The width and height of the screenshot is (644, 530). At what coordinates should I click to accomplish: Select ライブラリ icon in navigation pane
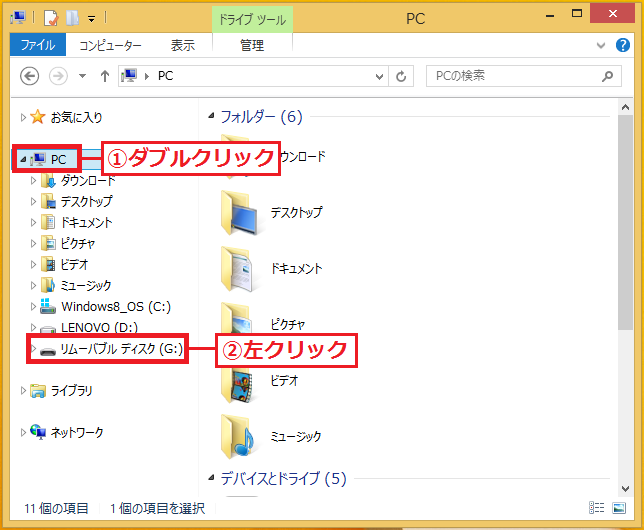pos(38,391)
